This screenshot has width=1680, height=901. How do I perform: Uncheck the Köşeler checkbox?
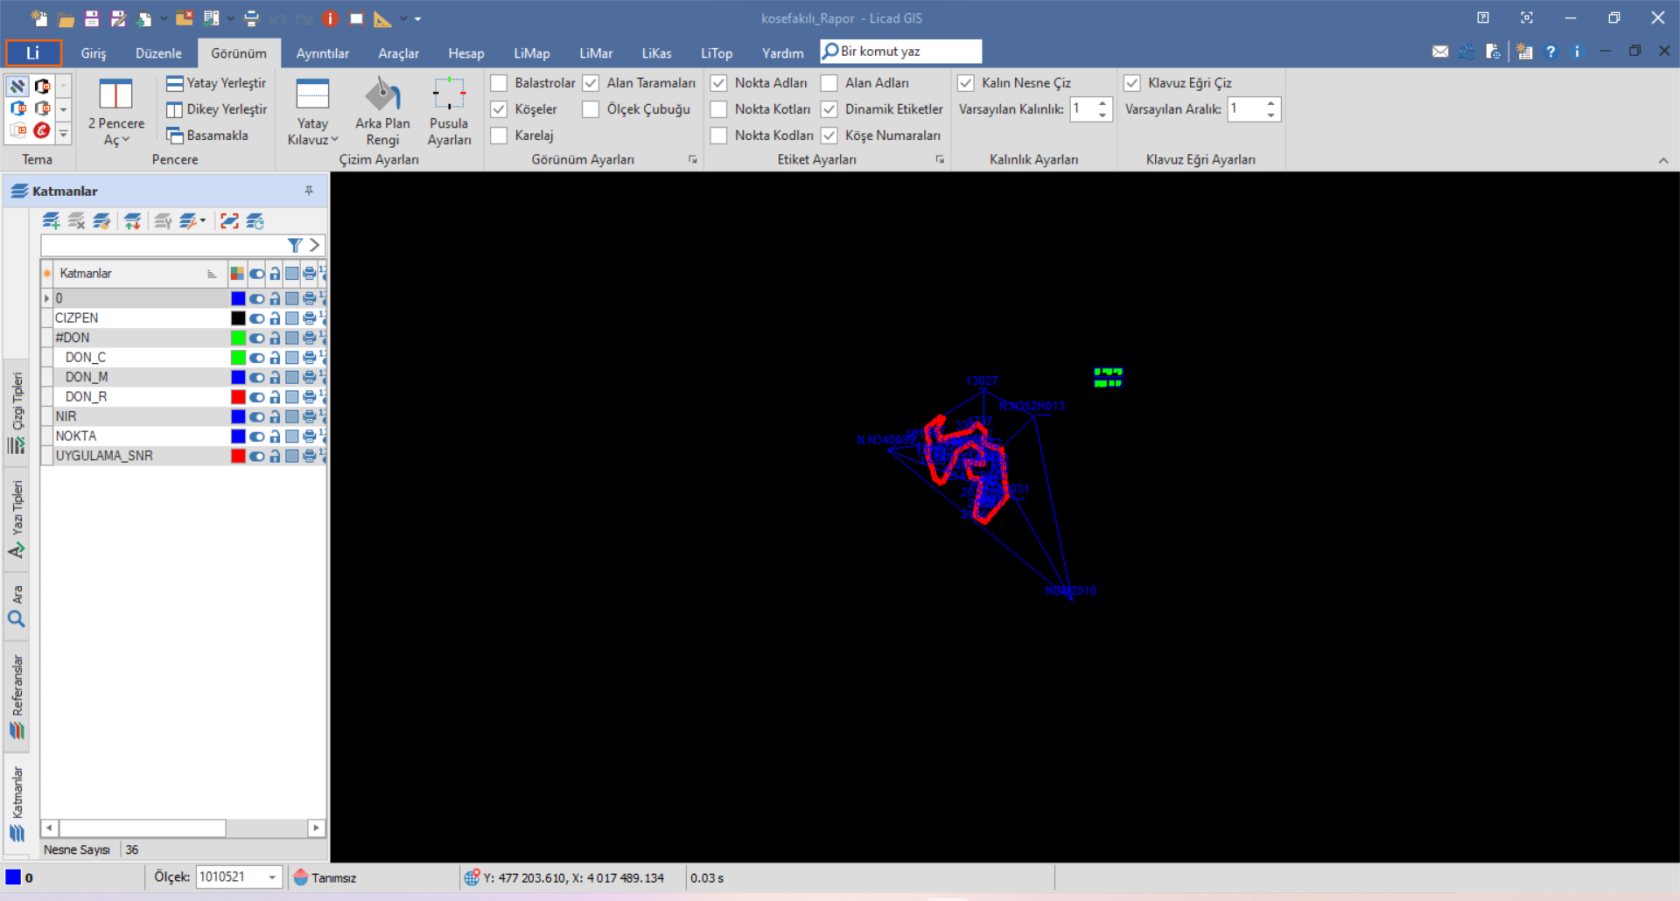point(499,109)
